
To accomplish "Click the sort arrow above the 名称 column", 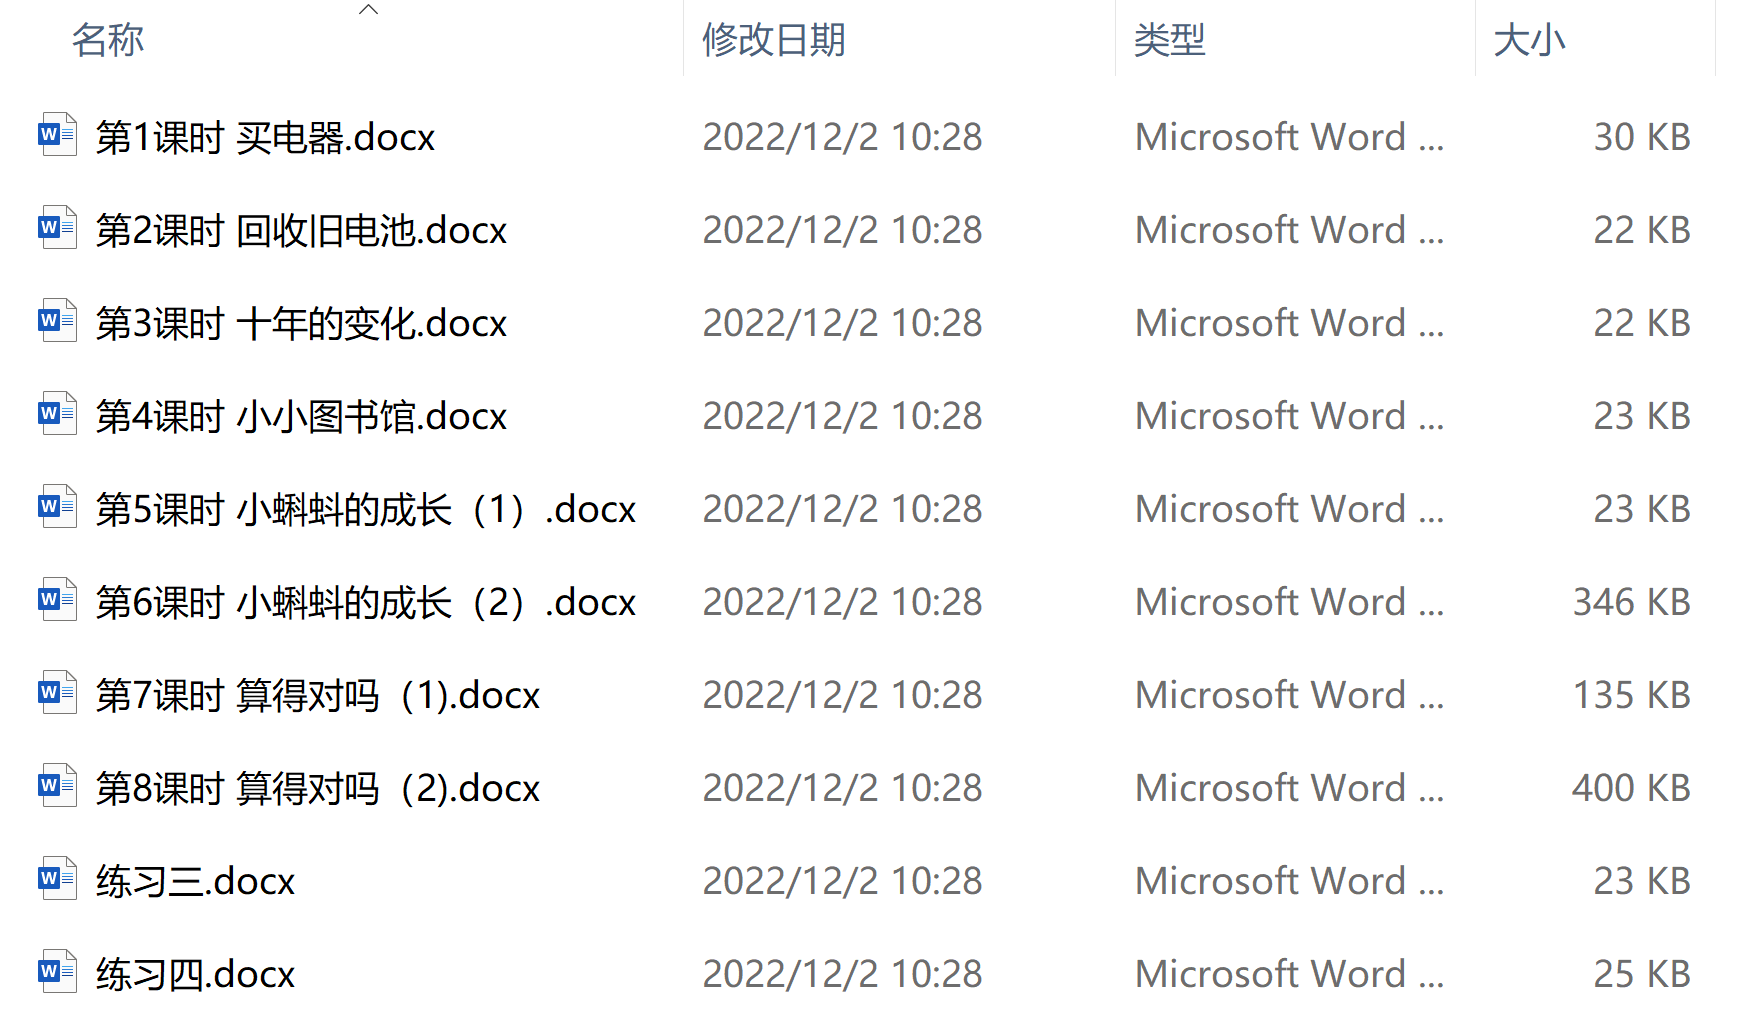I will click(368, 9).
